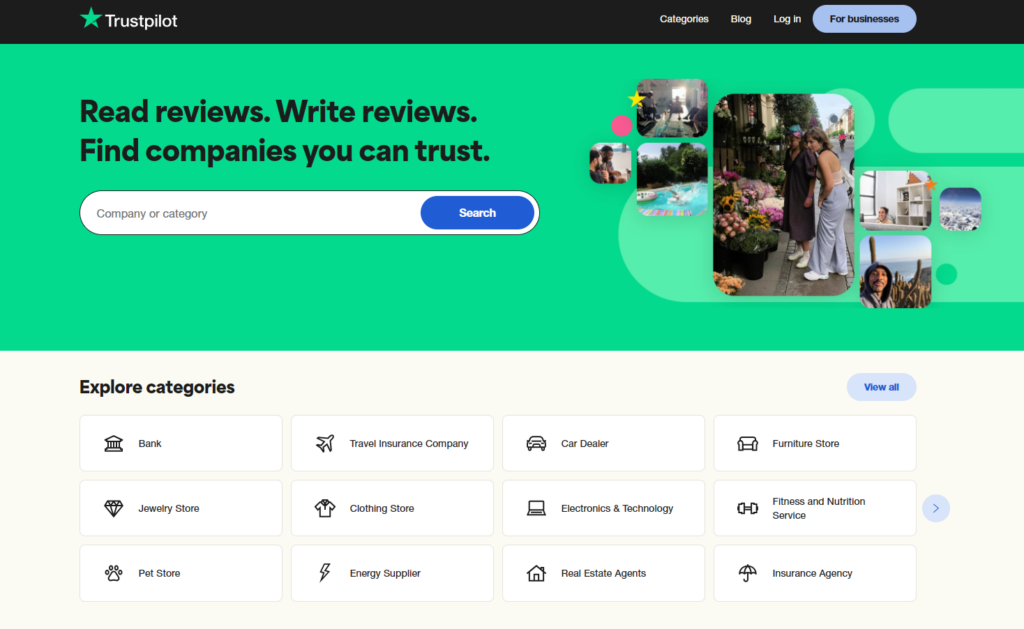Show more categories with the next arrow
This screenshot has height=629, width=1024.
click(936, 508)
